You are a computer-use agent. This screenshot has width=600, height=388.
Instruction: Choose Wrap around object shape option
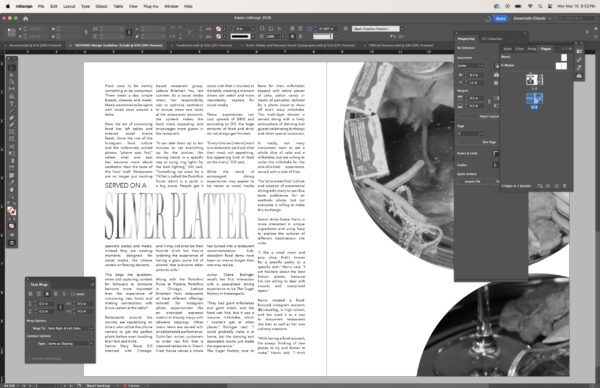(47, 294)
